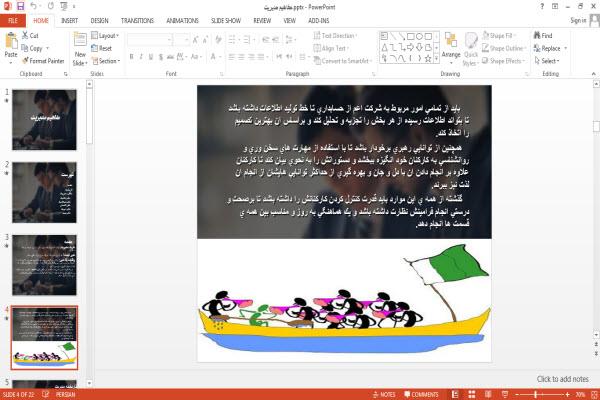Click to add notes area
The height and width of the screenshot is (400, 600).
(562, 379)
